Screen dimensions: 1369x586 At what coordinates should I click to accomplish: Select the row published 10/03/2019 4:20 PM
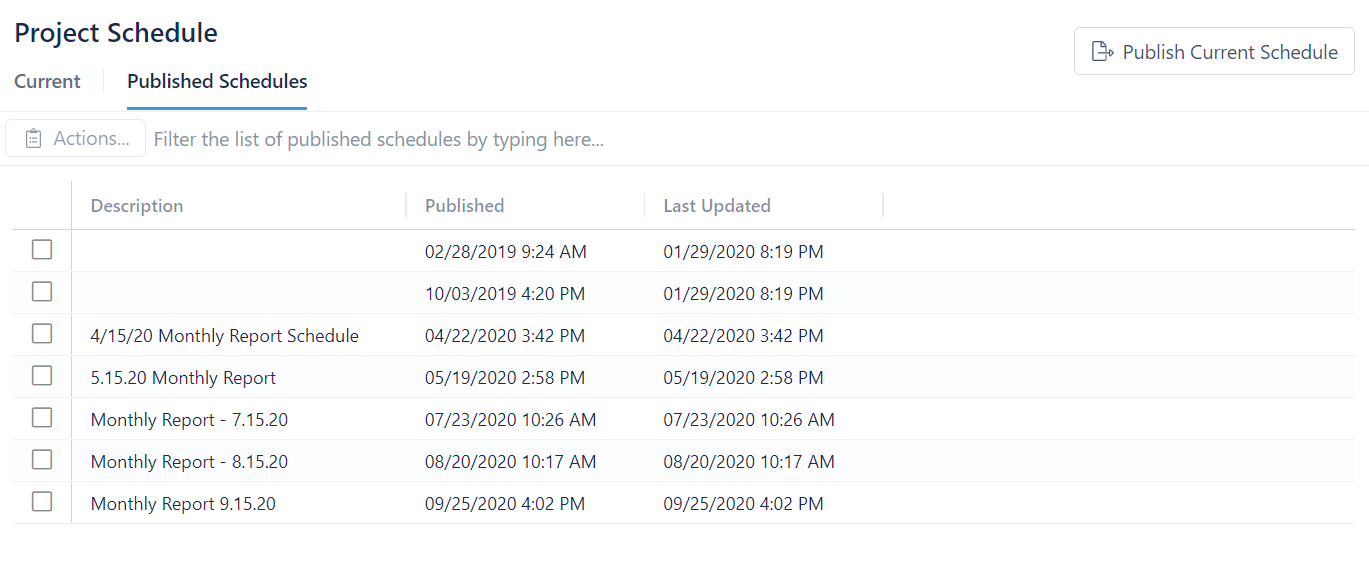pyautogui.click(x=42, y=292)
